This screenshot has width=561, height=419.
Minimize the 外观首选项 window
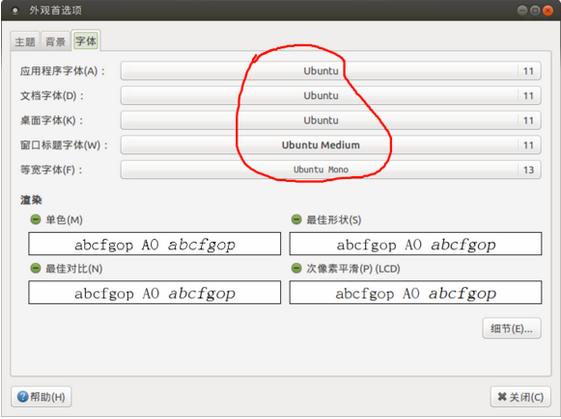coord(522,10)
